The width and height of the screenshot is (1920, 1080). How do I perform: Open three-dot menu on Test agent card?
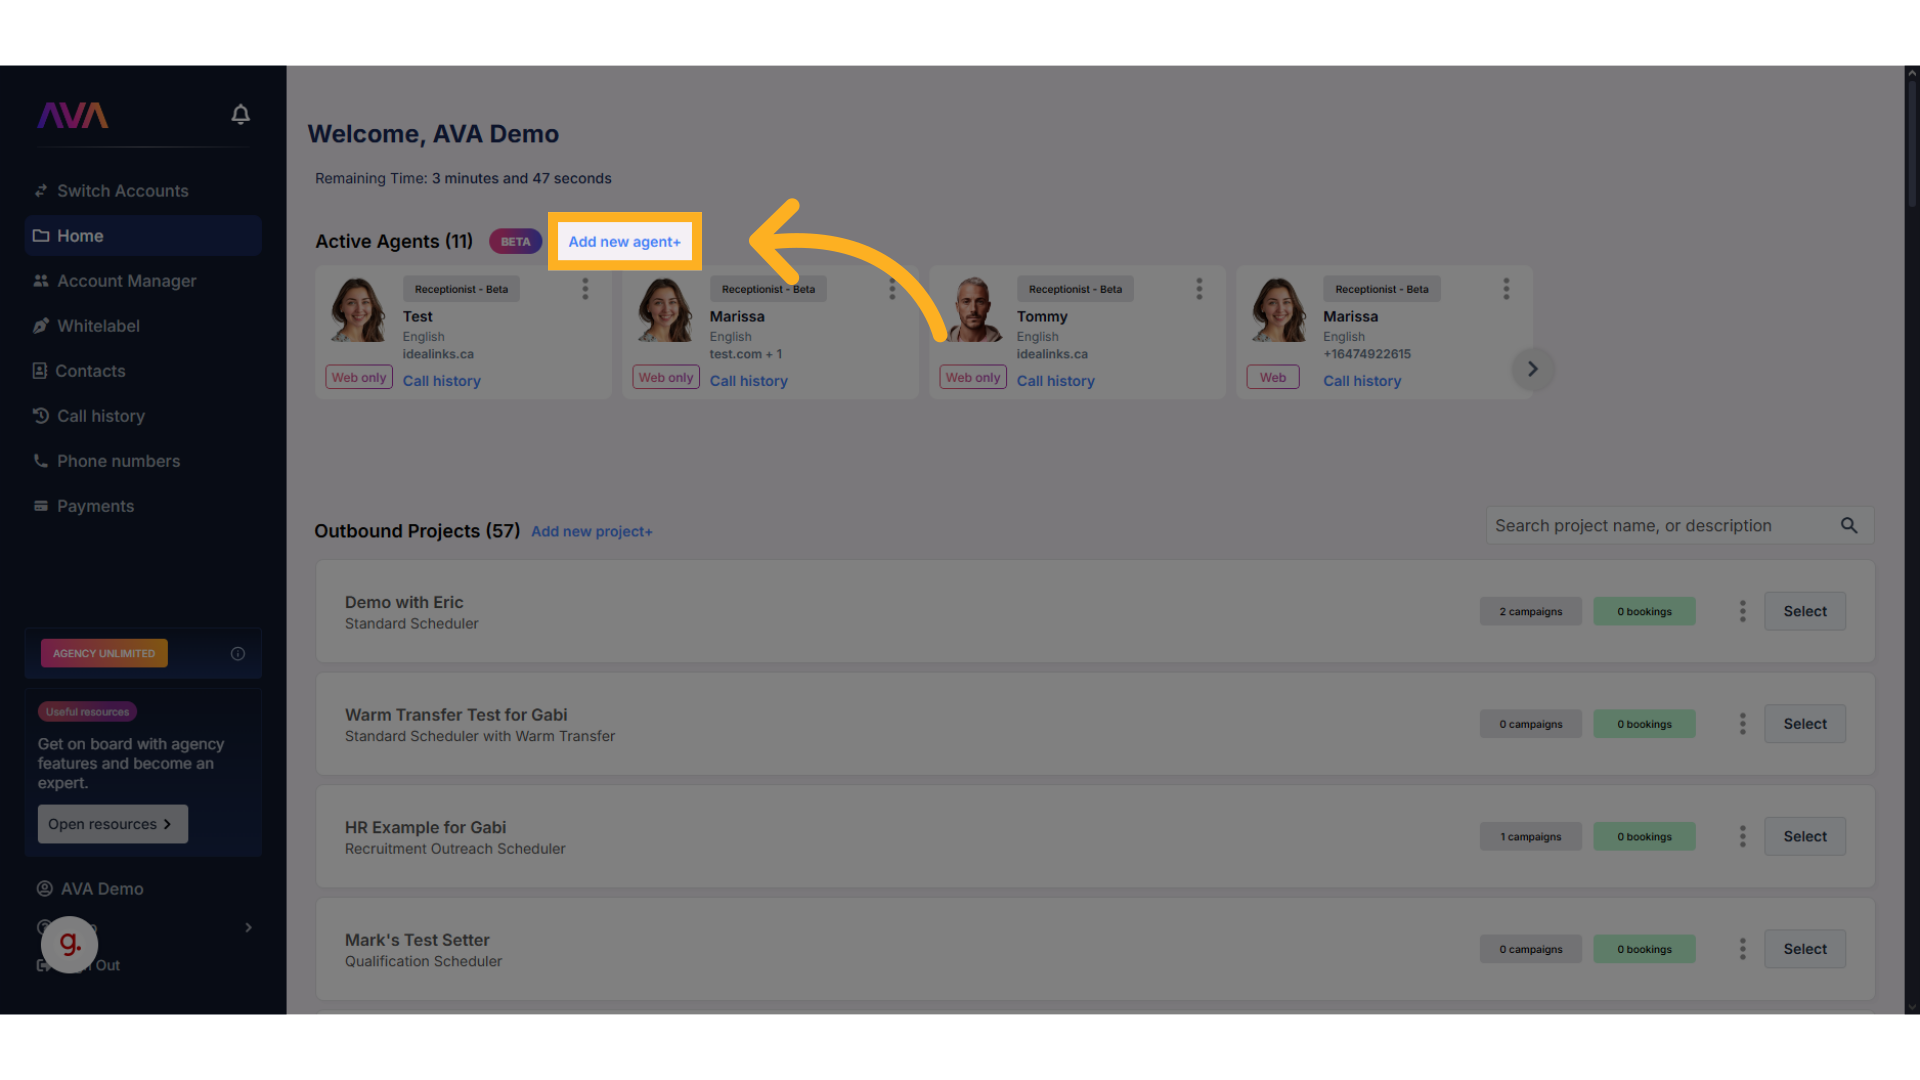(585, 290)
